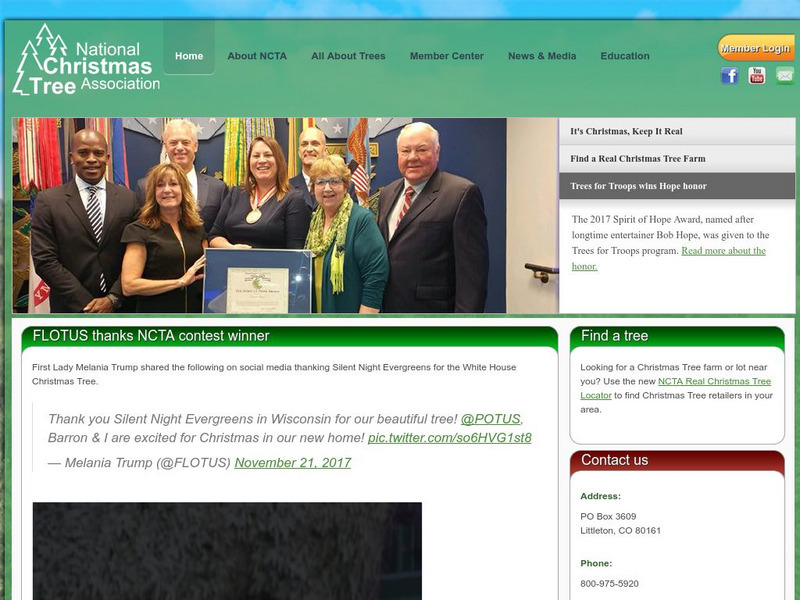Open the All About Trees menu
Image resolution: width=800 pixels, height=600 pixels.
point(348,56)
